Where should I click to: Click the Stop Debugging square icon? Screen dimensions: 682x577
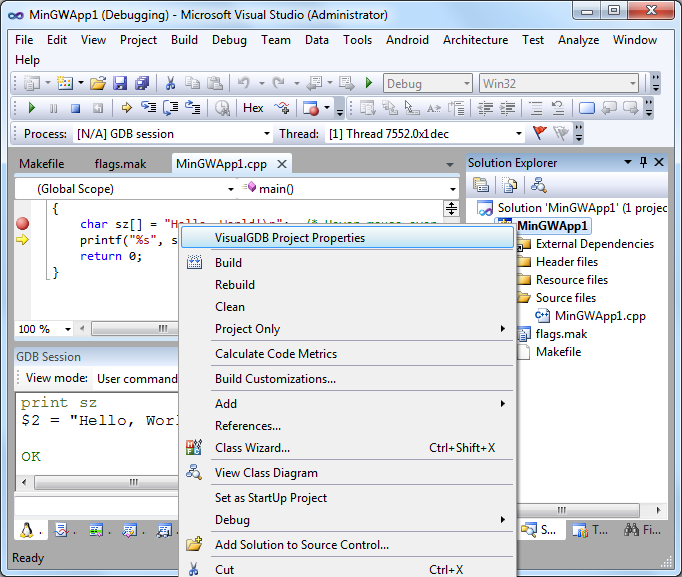click(x=76, y=108)
